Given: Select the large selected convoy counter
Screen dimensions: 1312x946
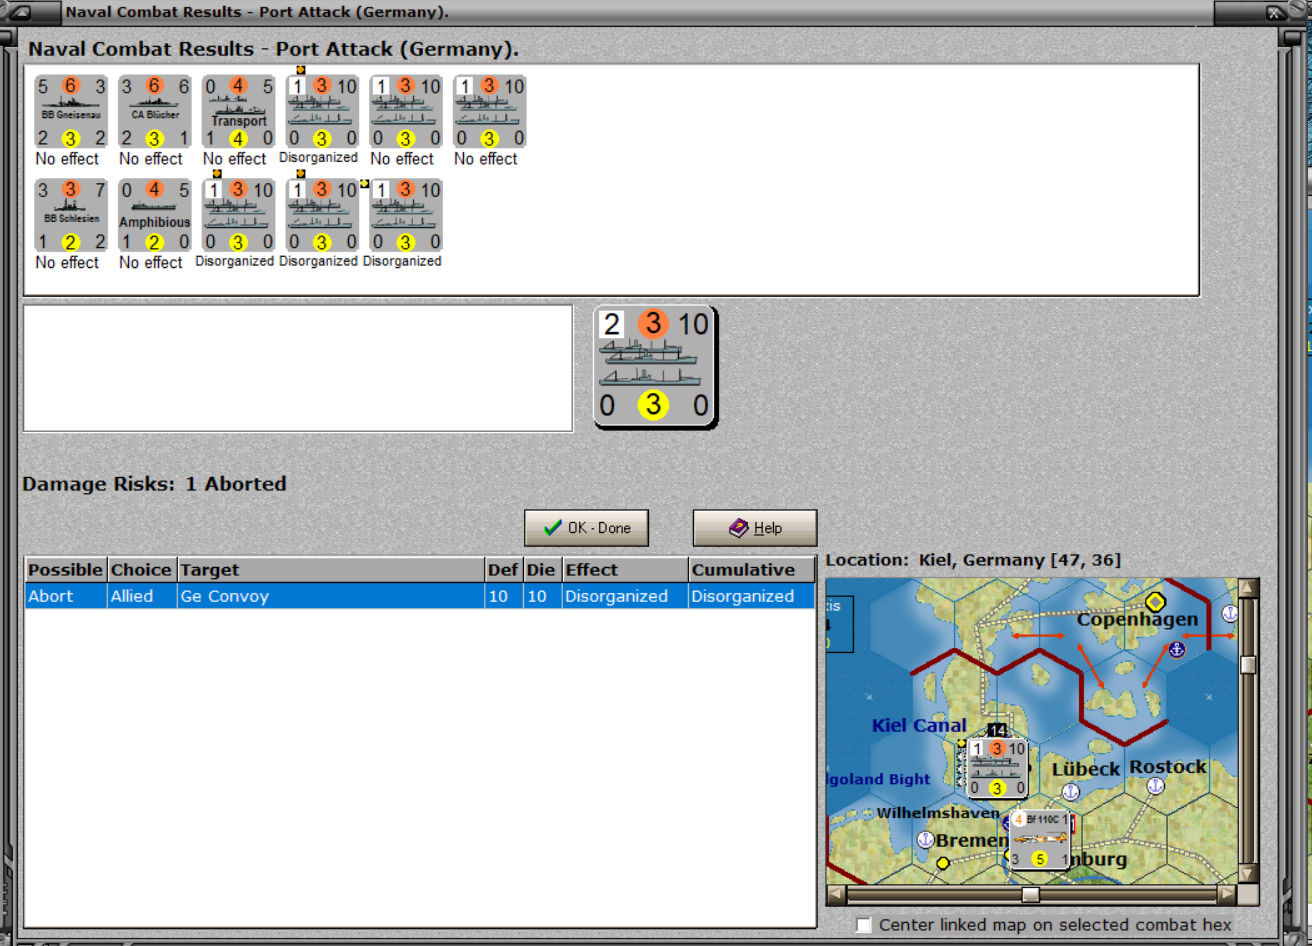Looking at the screenshot, I should 655,366.
